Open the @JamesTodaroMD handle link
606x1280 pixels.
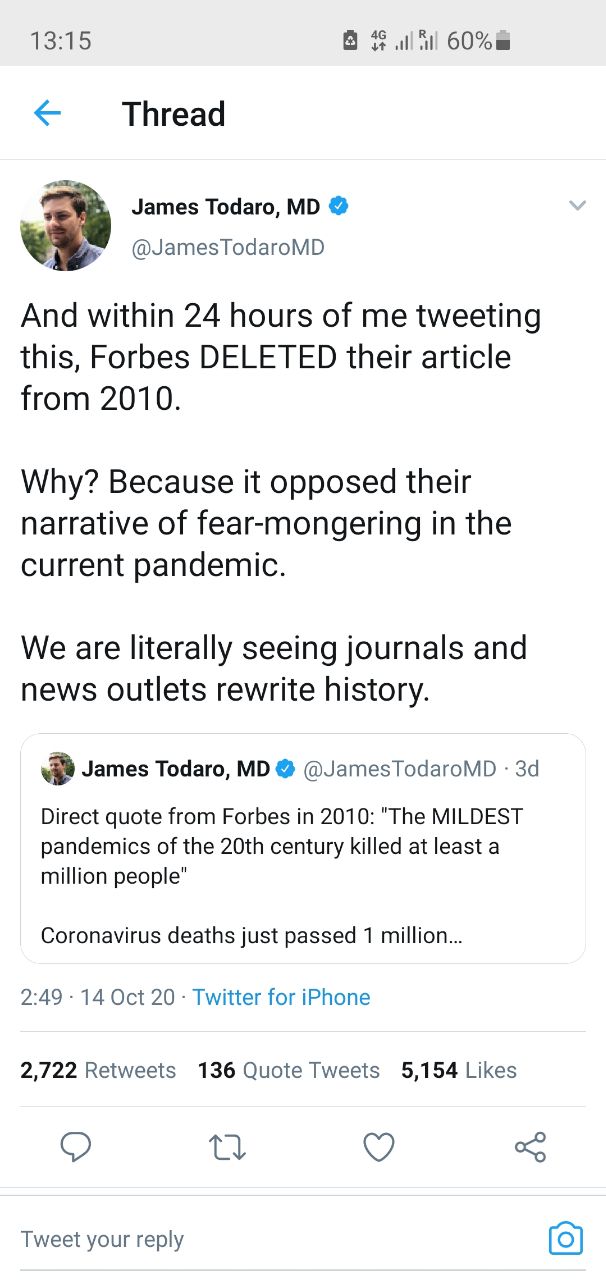228,247
